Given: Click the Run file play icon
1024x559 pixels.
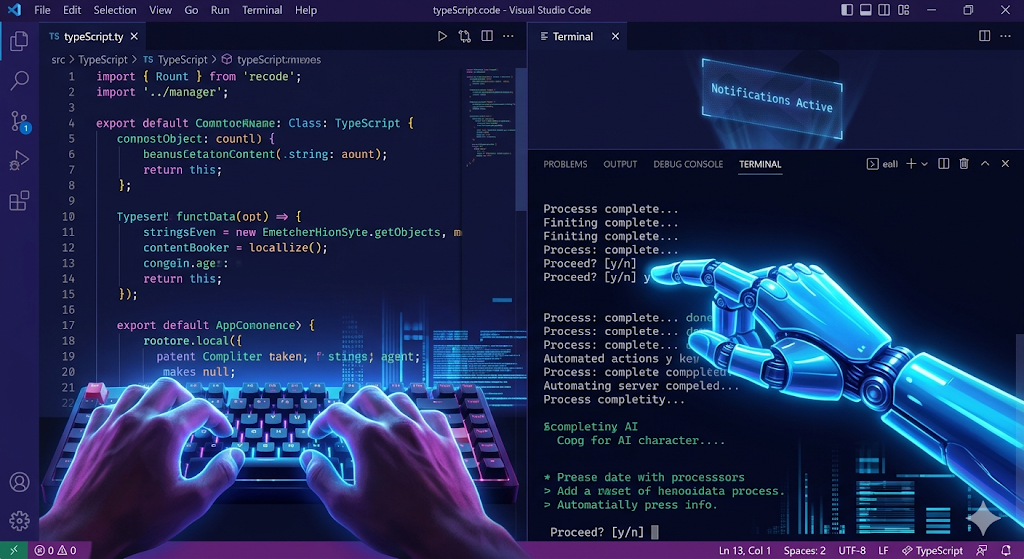Looking at the screenshot, I should coord(442,36).
